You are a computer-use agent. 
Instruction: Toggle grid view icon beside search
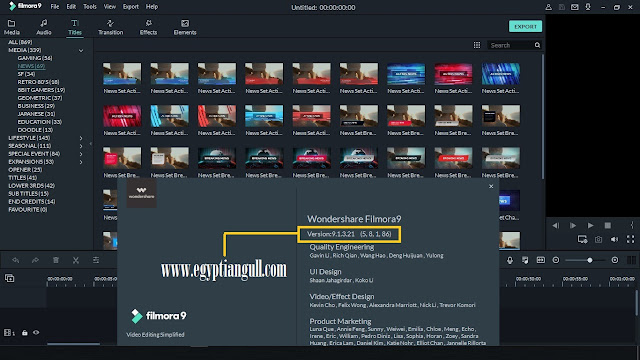tap(477, 45)
